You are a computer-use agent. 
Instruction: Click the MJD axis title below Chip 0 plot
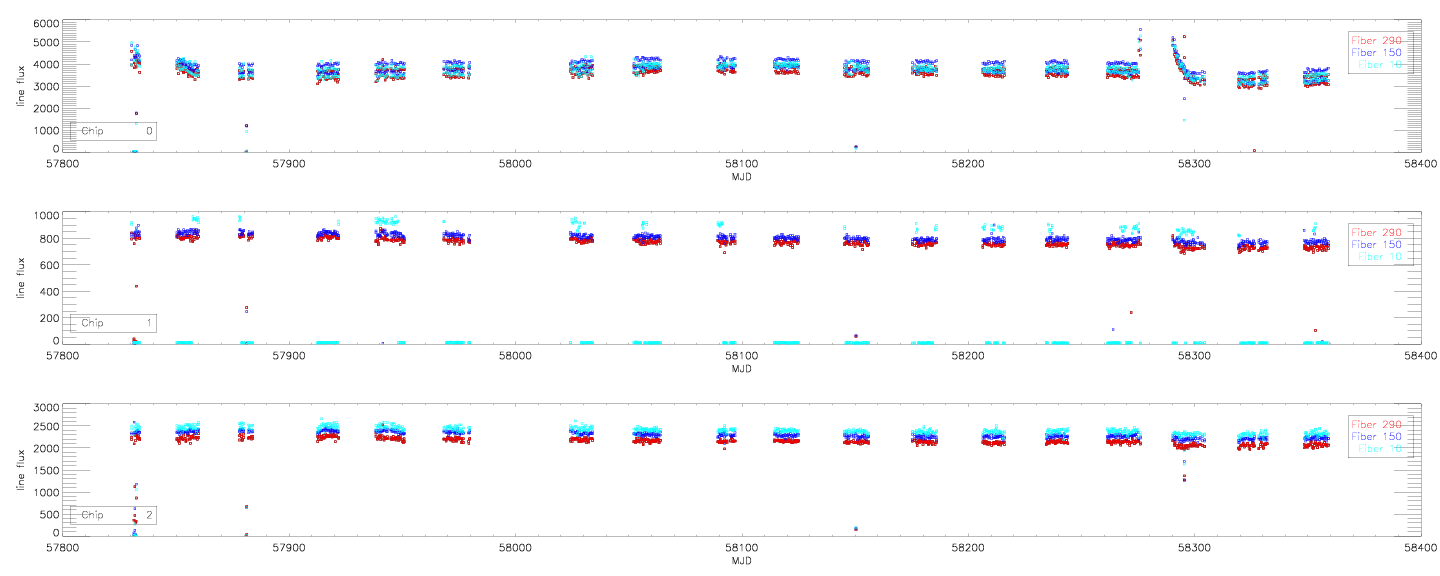pyautogui.click(x=741, y=177)
